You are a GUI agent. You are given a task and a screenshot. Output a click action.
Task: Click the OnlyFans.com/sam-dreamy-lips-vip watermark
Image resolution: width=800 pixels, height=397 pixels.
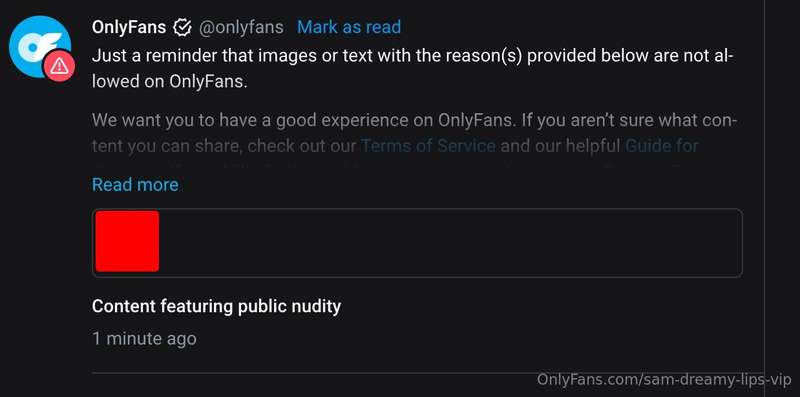tap(664, 380)
